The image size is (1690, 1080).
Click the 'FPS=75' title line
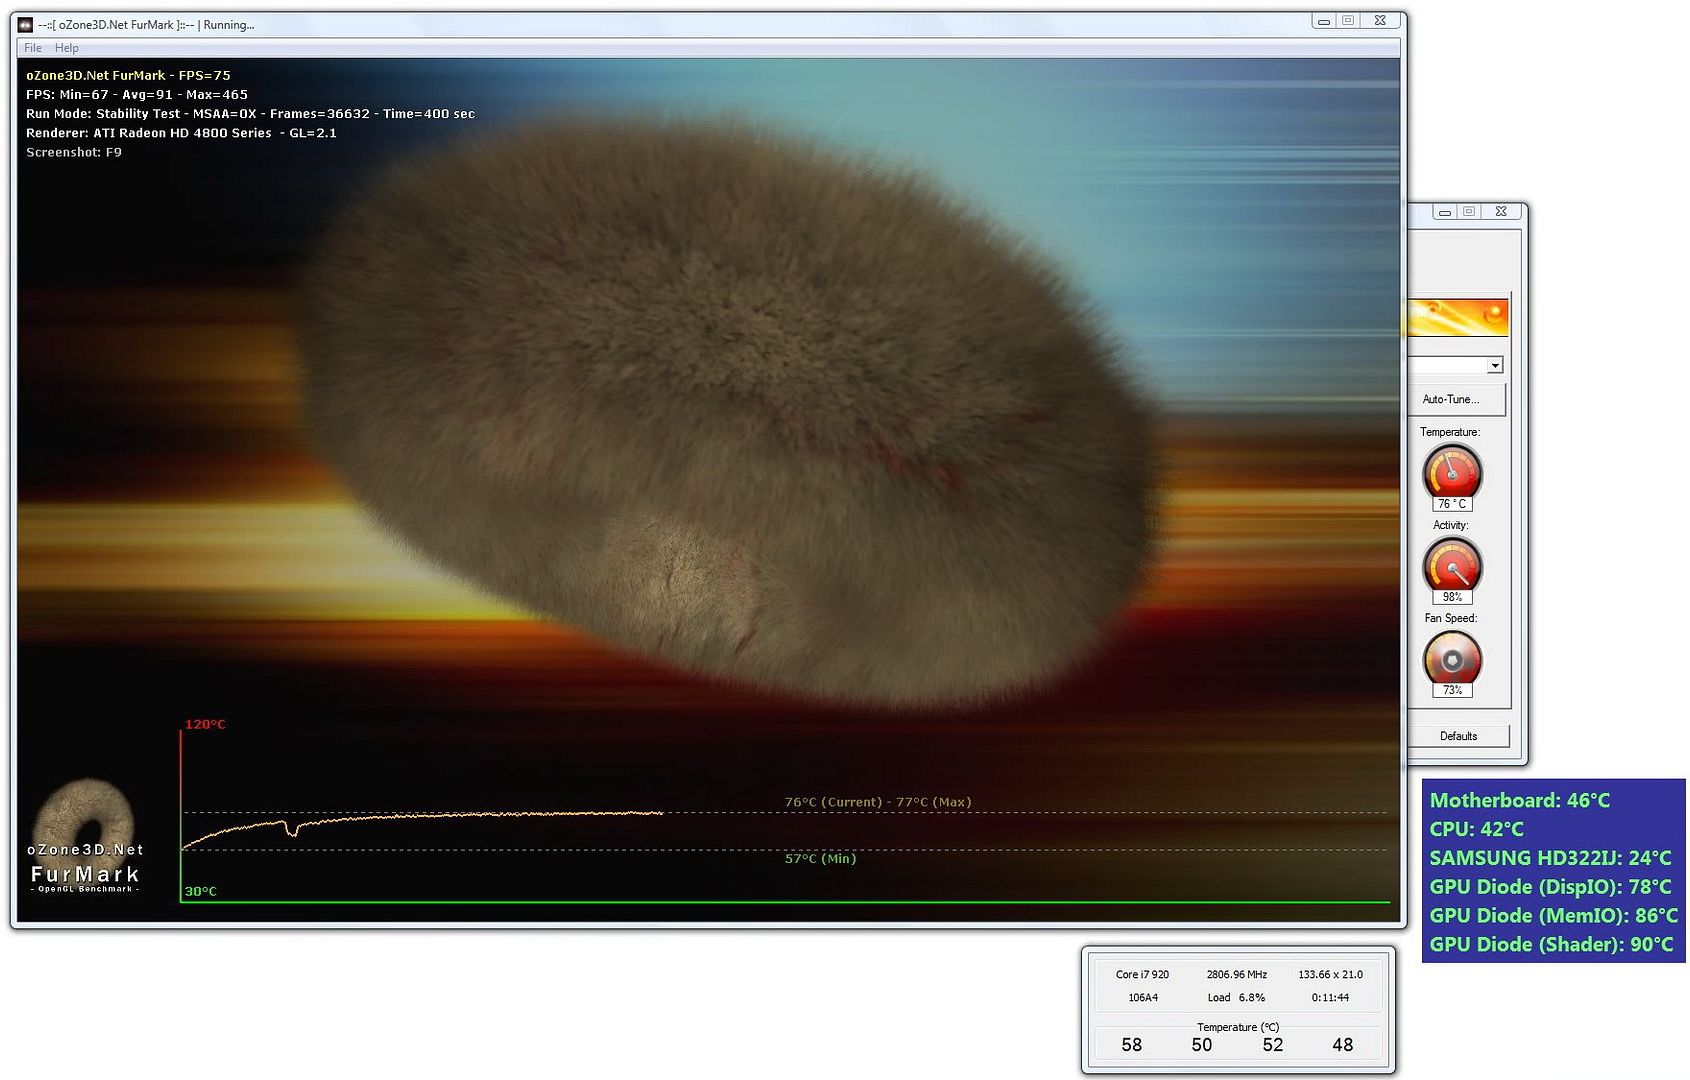(128, 75)
